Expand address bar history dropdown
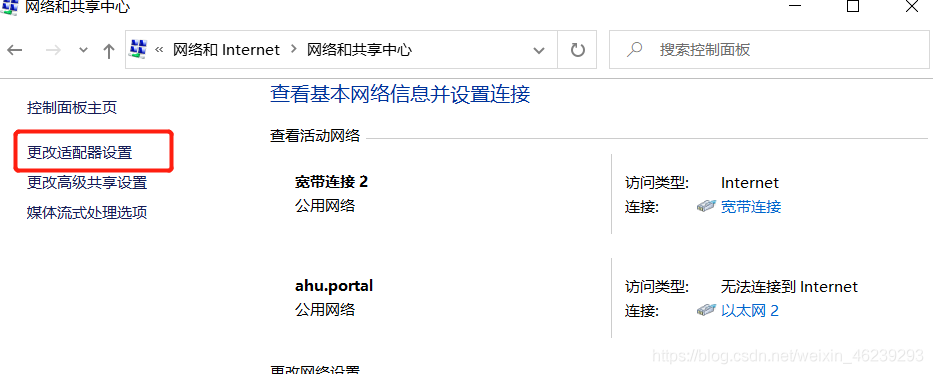 point(539,50)
